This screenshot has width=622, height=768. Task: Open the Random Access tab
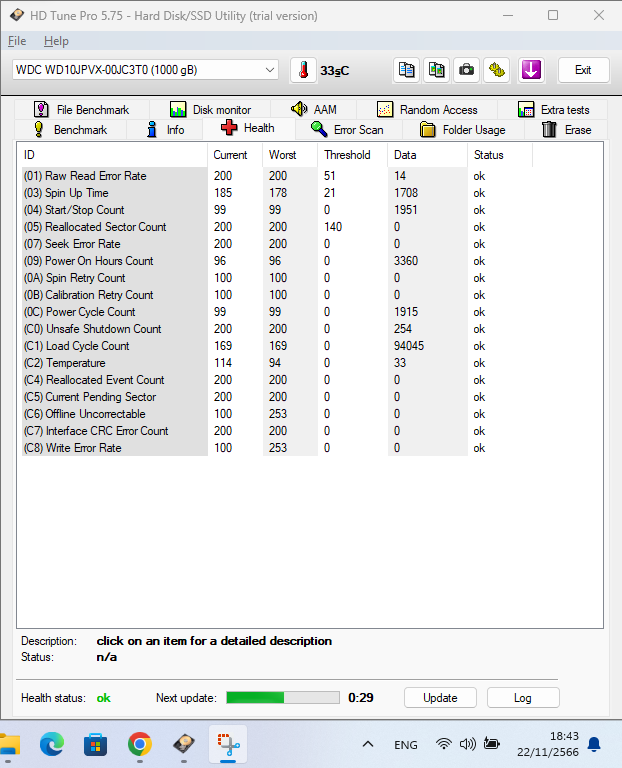(428, 110)
